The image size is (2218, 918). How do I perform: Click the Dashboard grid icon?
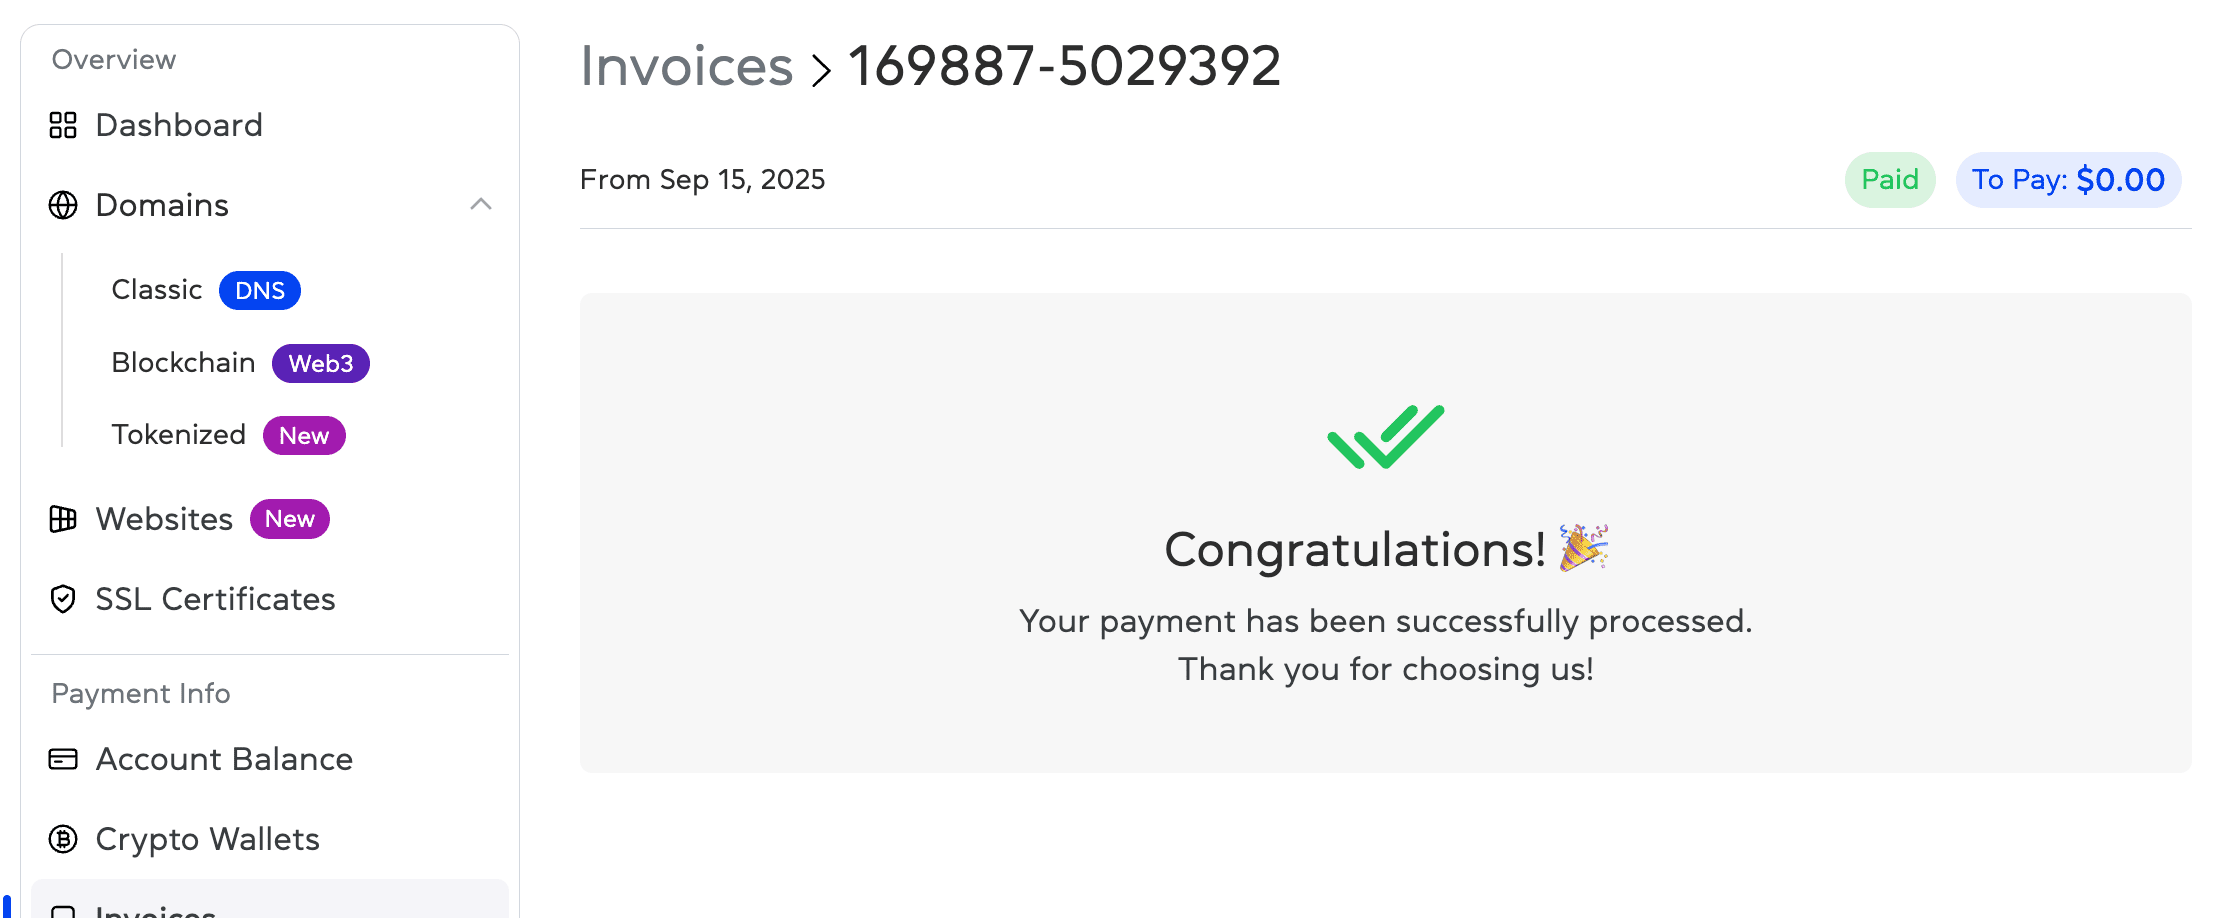coord(63,125)
